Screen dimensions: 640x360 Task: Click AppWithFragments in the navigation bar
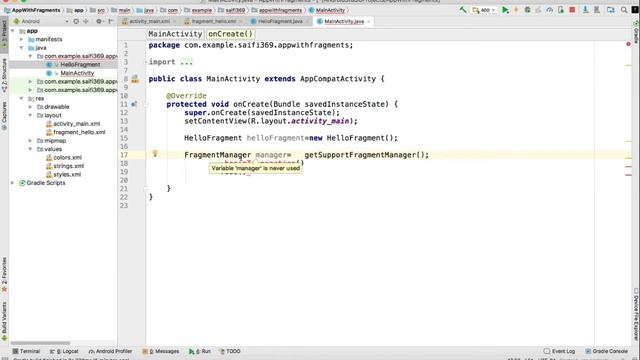coord(32,10)
